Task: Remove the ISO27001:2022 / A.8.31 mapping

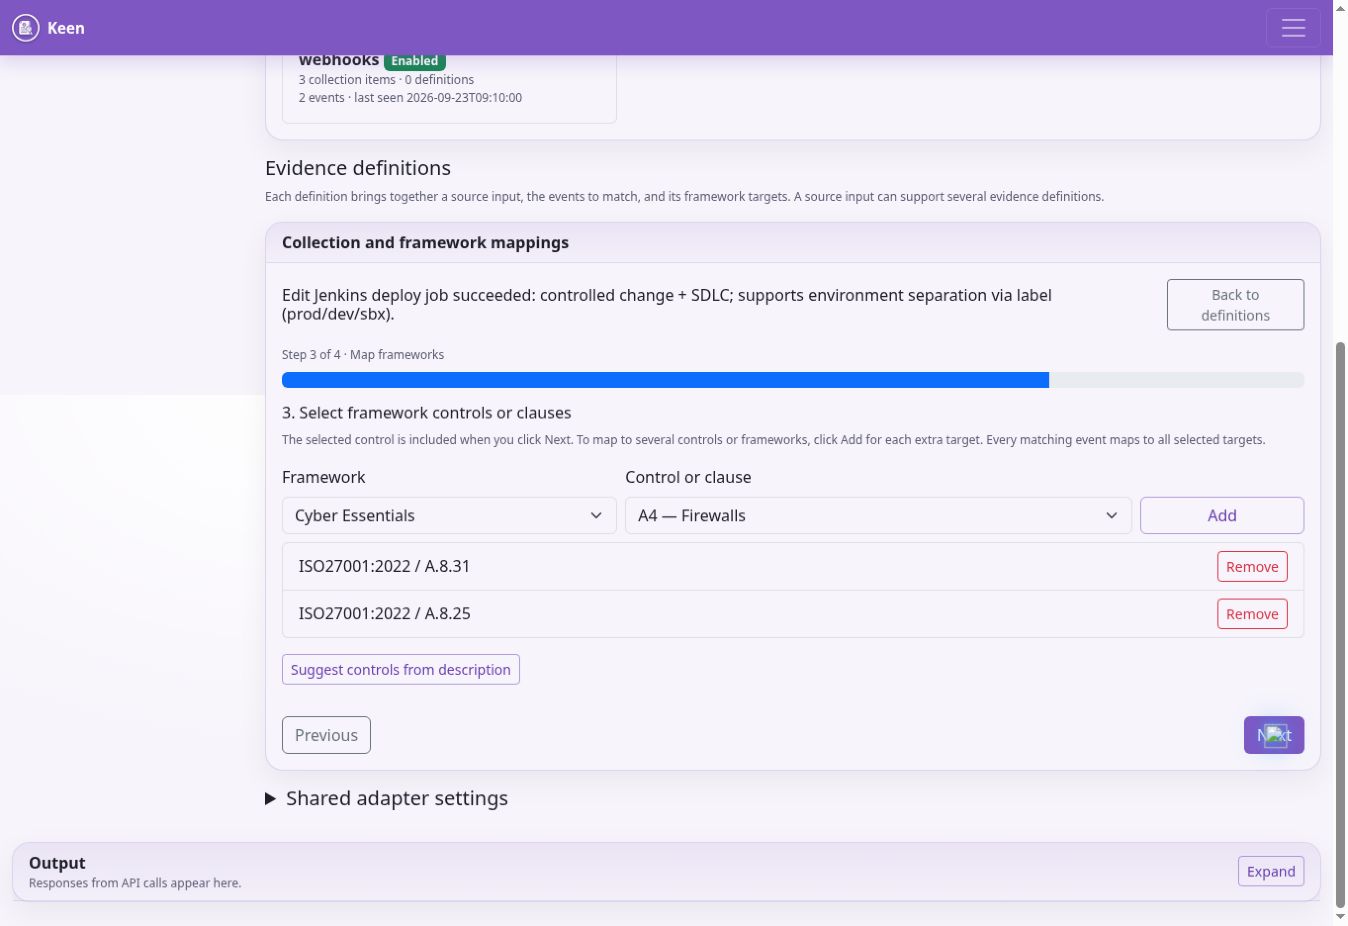Action: click(x=1252, y=567)
